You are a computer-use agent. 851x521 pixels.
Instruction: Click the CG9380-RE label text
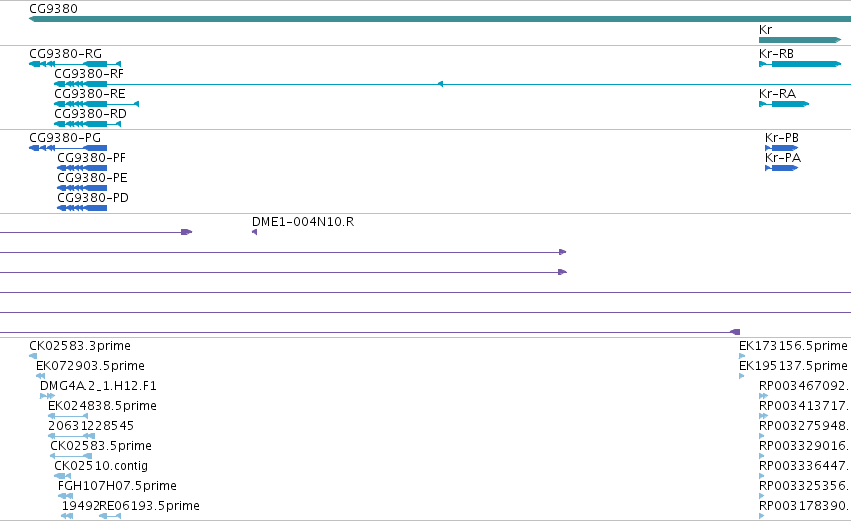pos(90,94)
